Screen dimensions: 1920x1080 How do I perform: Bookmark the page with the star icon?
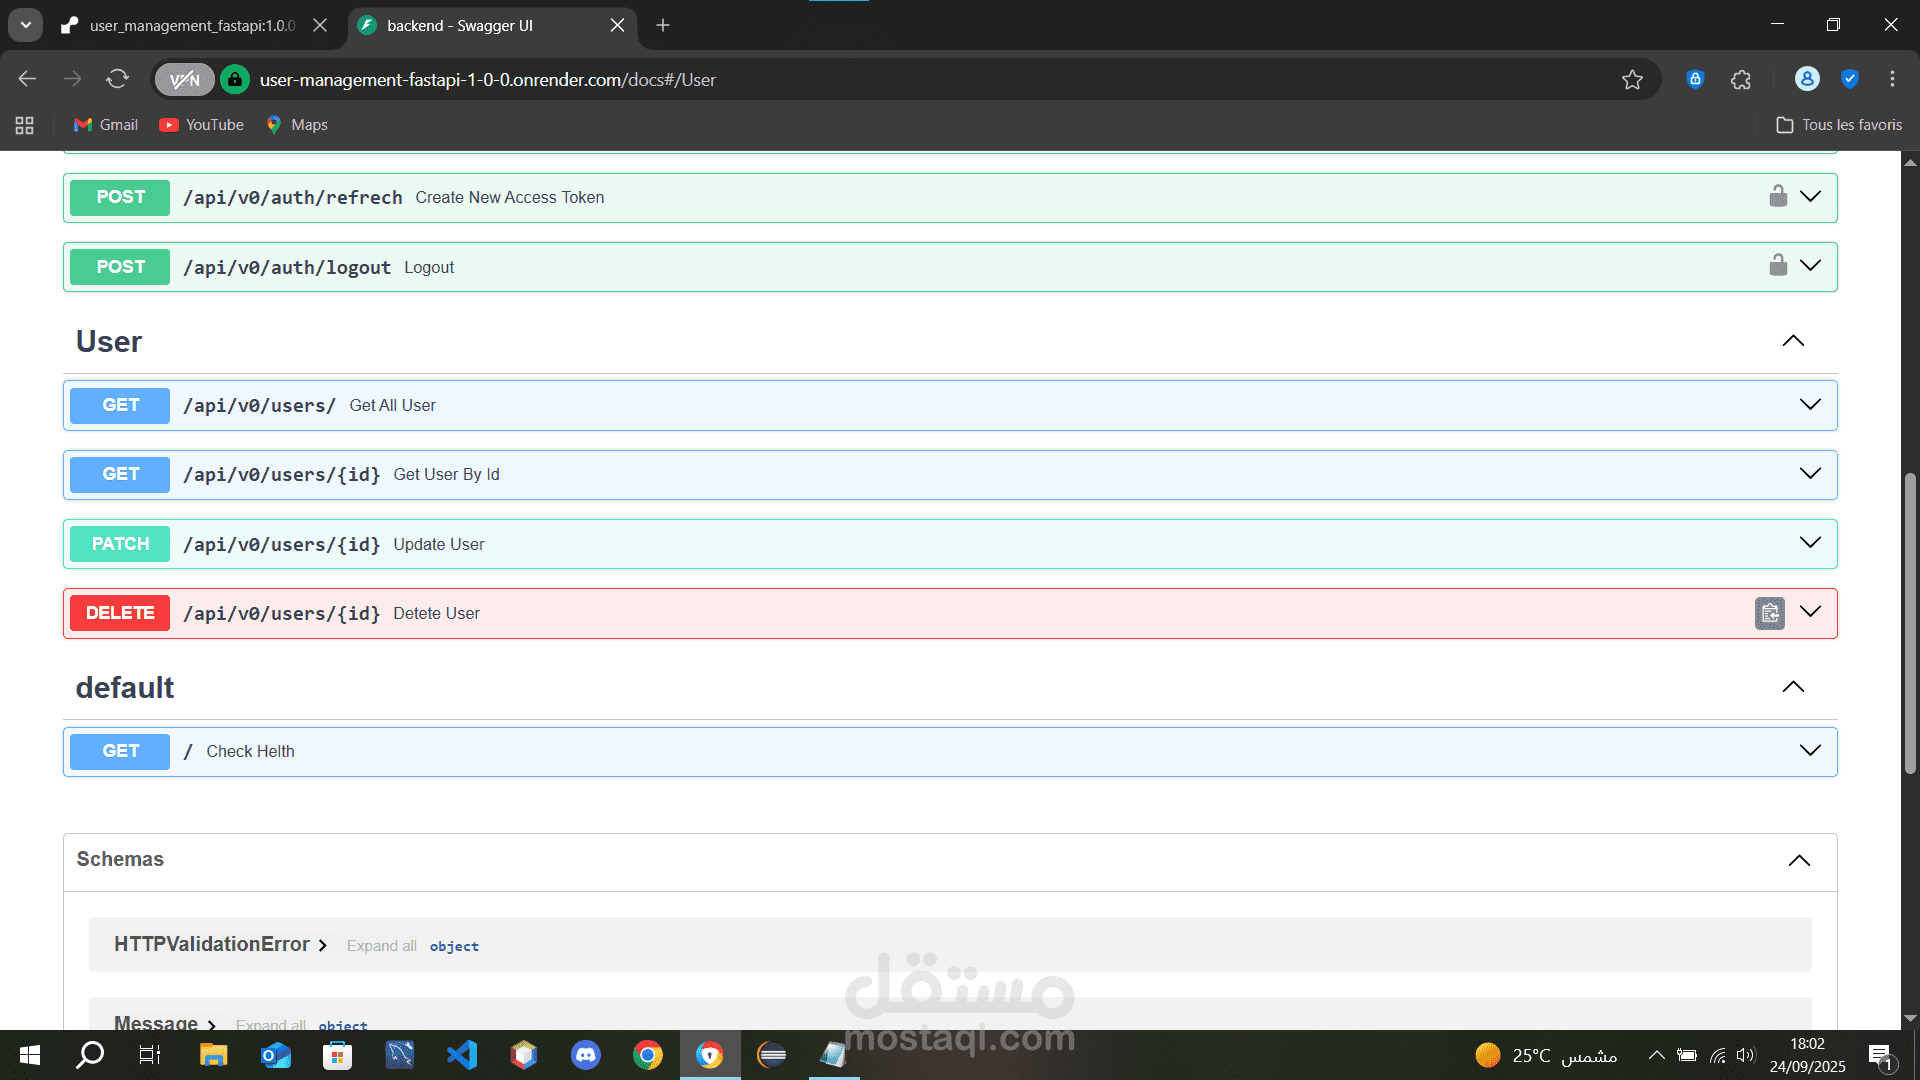[1632, 80]
